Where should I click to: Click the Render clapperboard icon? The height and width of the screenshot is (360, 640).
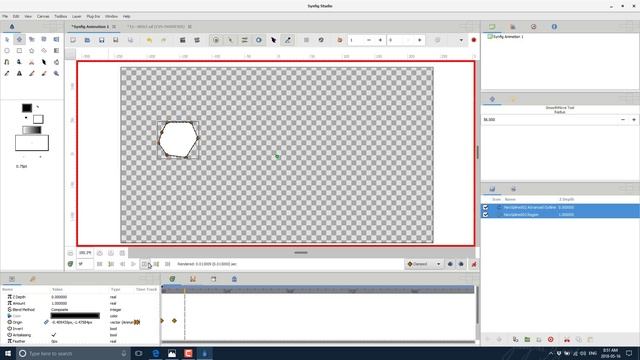(182, 40)
